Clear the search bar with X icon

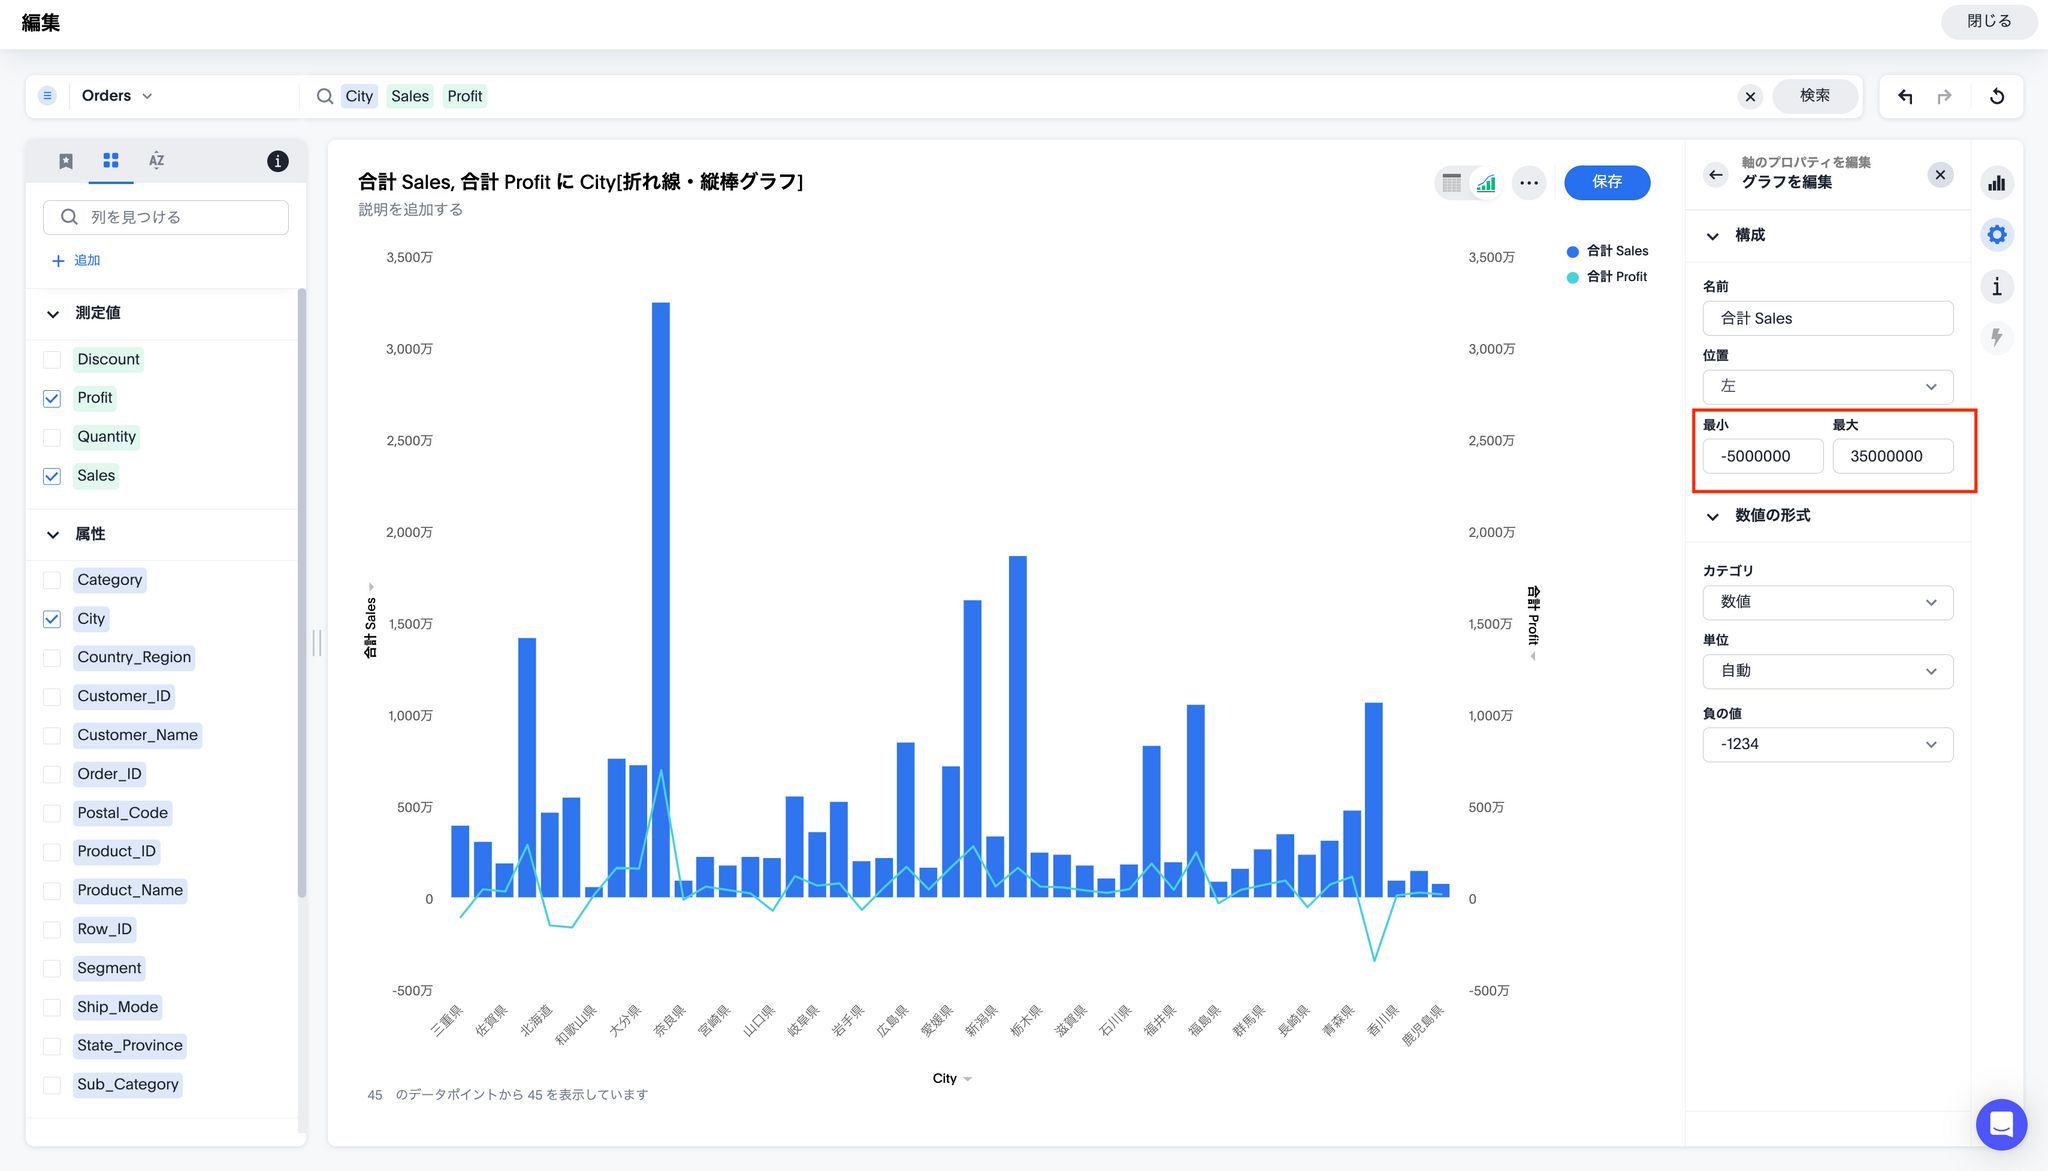pos(1750,96)
